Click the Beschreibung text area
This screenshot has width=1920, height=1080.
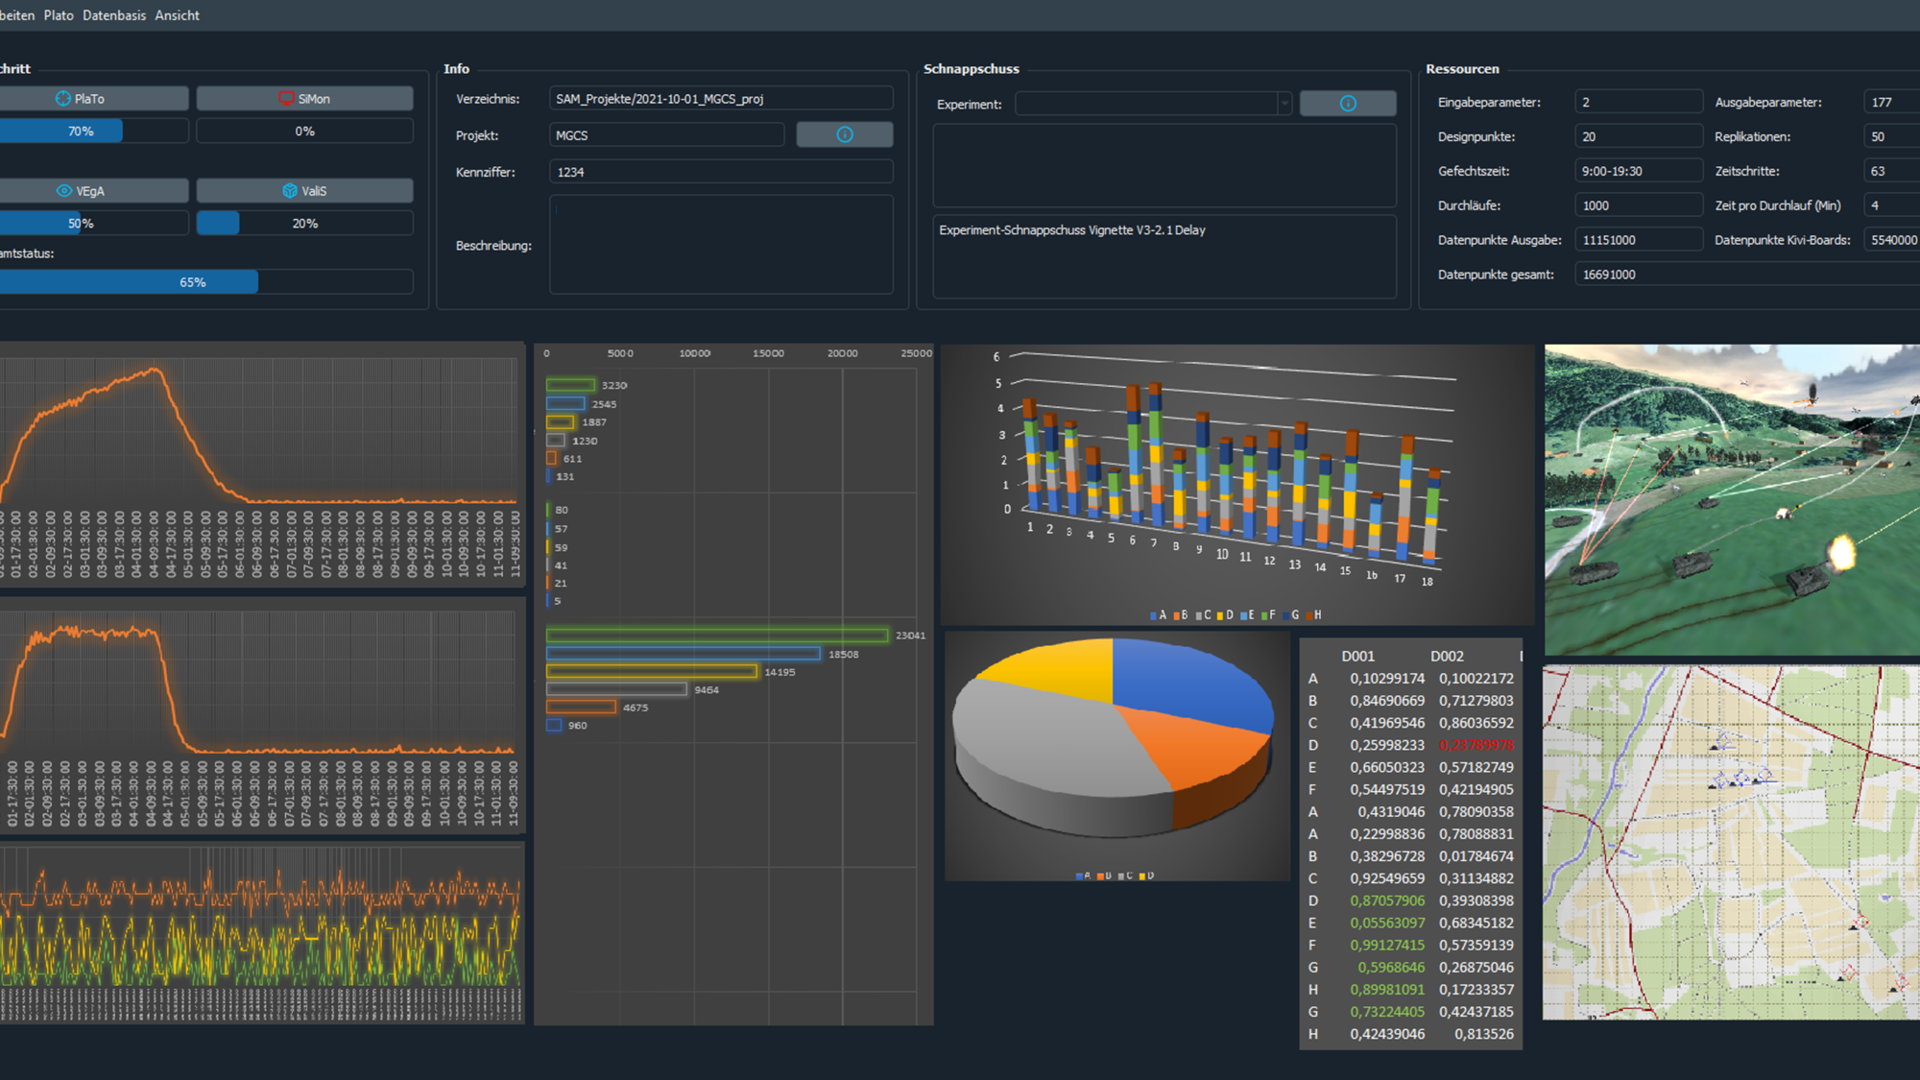(720, 244)
